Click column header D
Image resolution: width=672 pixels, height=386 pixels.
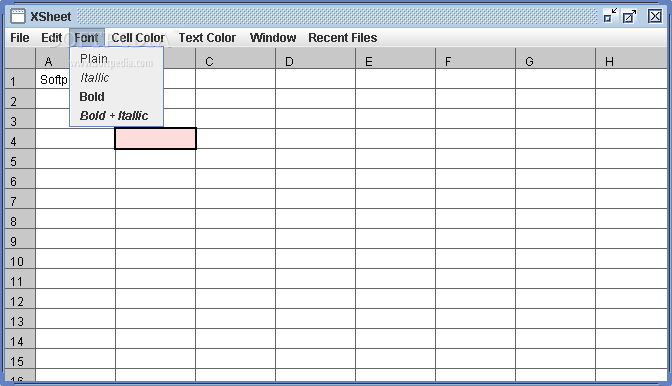pos(315,58)
